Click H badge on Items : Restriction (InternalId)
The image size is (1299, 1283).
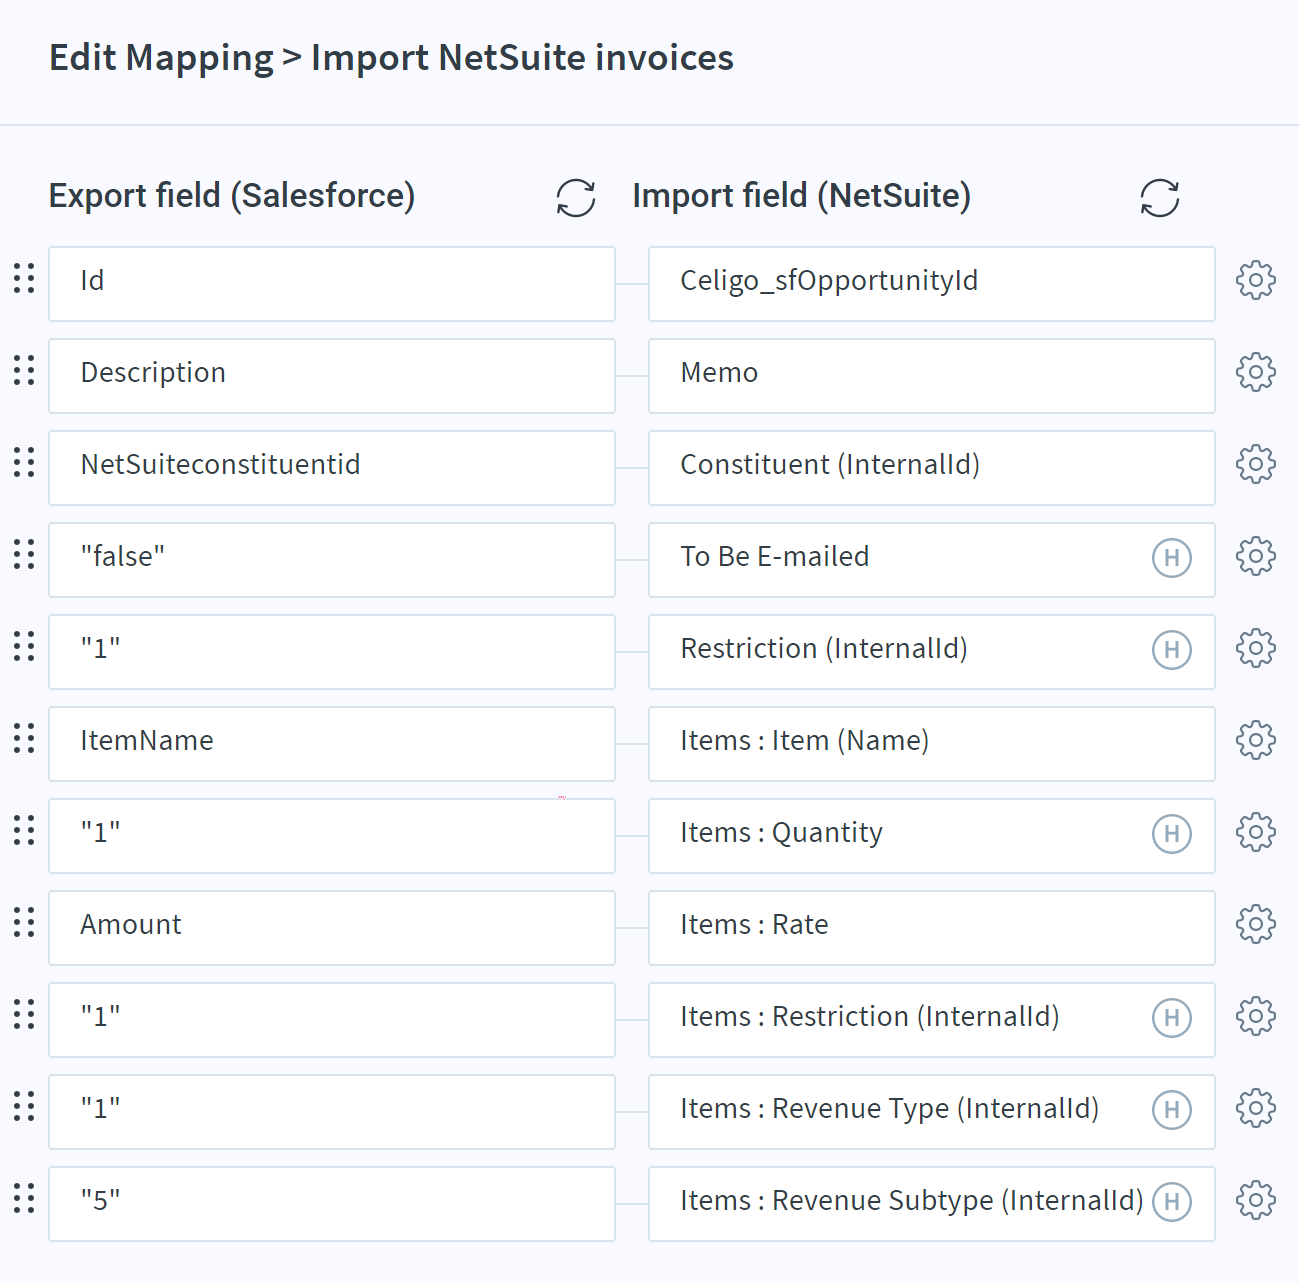(x=1172, y=1017)
